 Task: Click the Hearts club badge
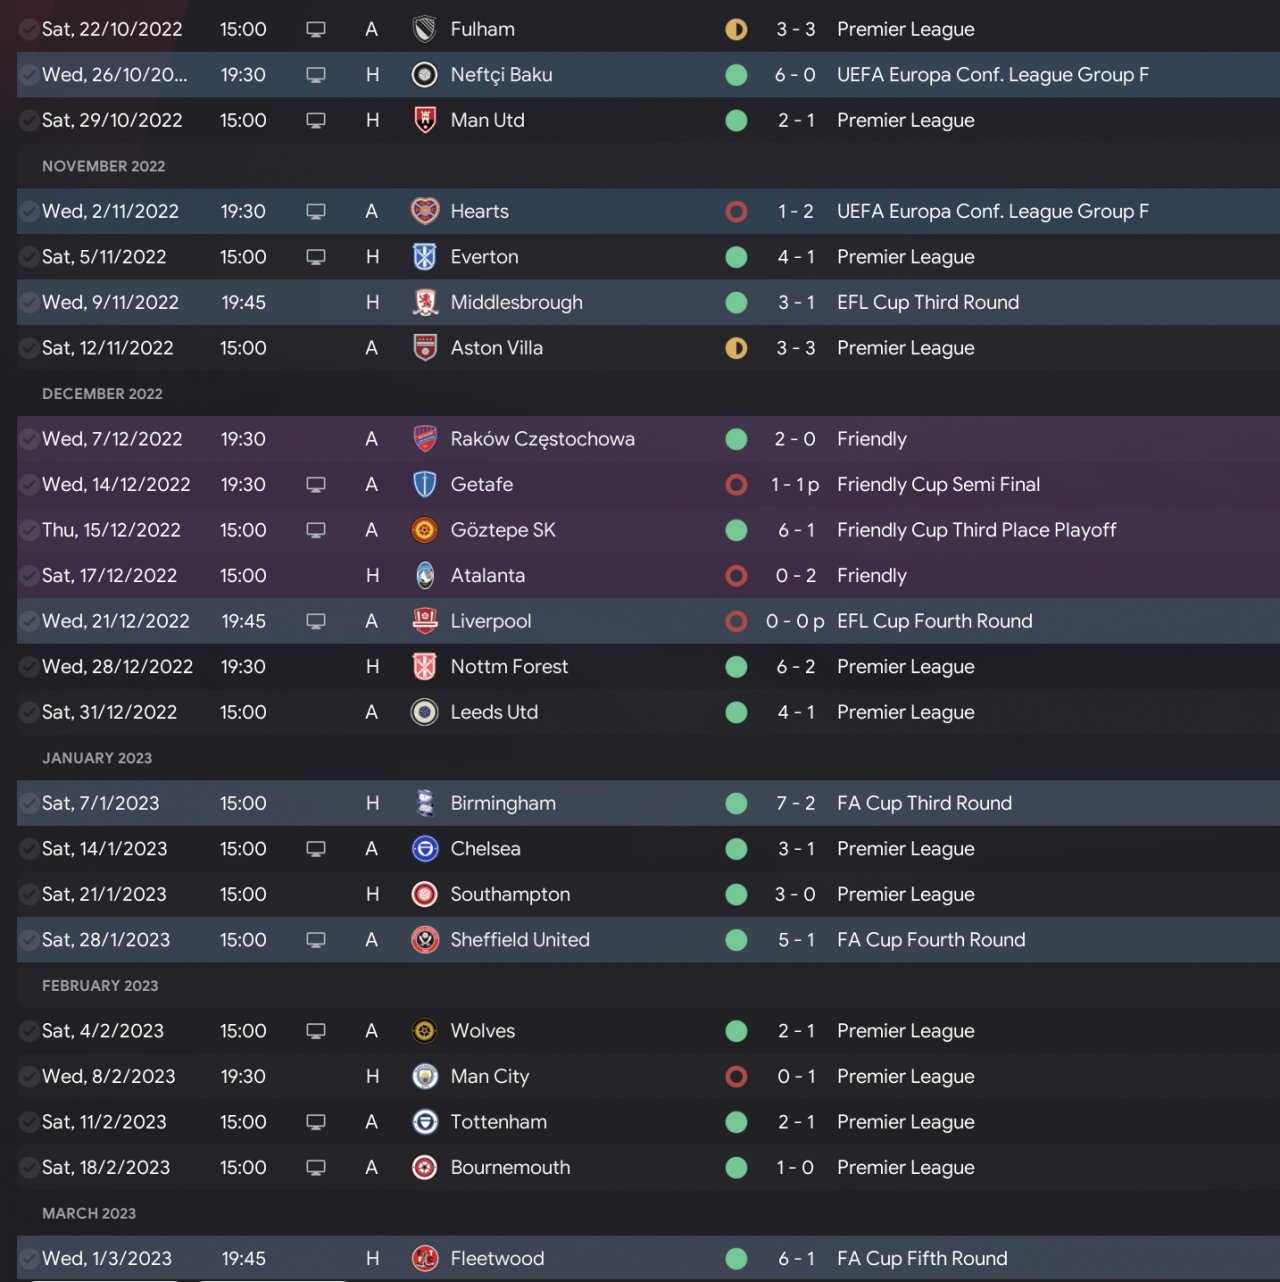(425, 212)
